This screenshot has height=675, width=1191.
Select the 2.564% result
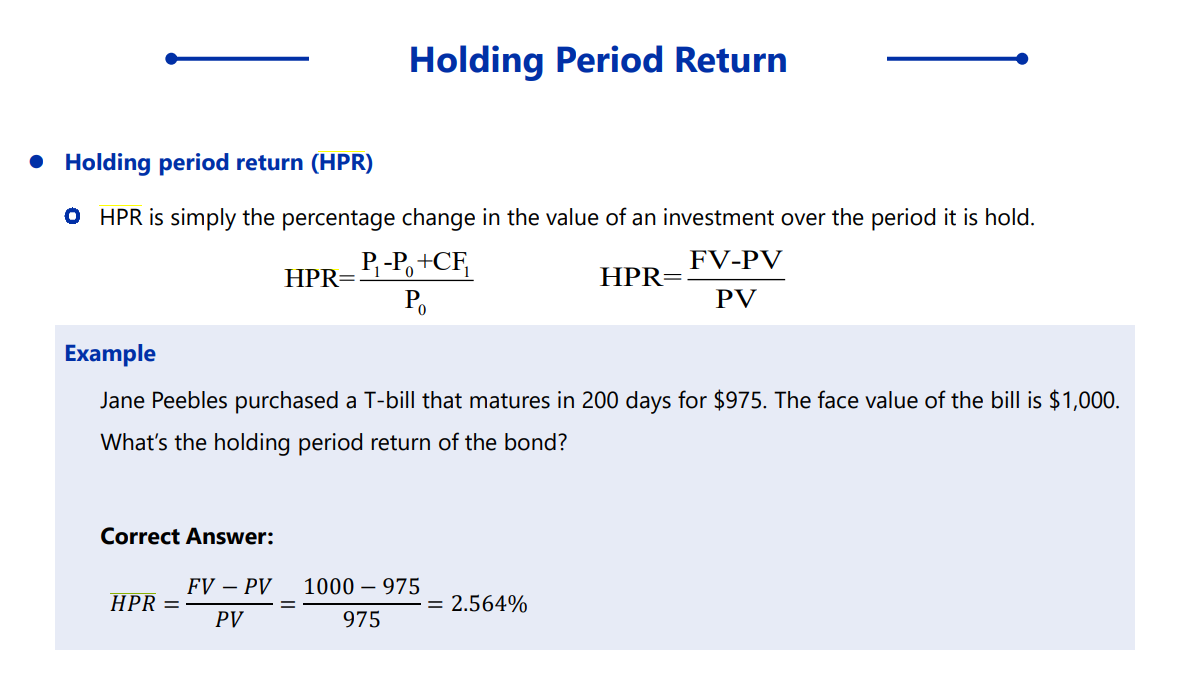pyautogui.click(x=489, y=604)
